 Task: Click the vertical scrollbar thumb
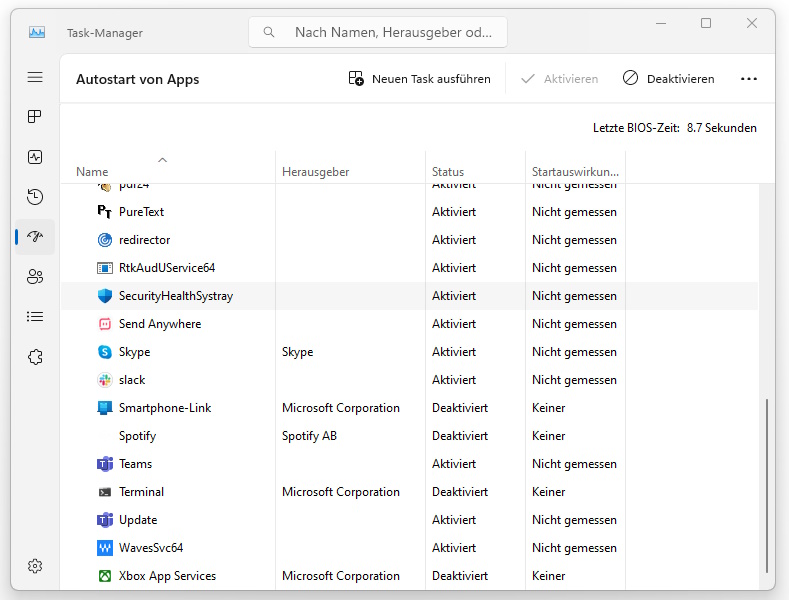point(767,486)
